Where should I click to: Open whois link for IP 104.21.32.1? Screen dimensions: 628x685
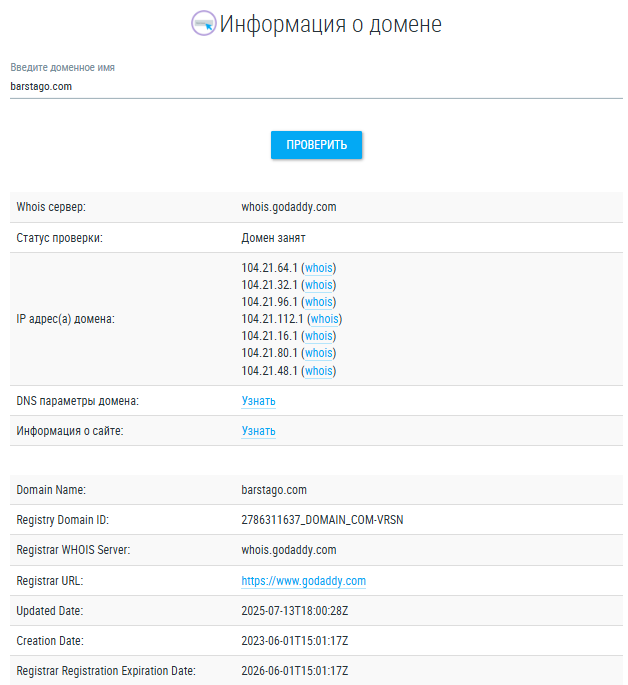tap(319, 285)
